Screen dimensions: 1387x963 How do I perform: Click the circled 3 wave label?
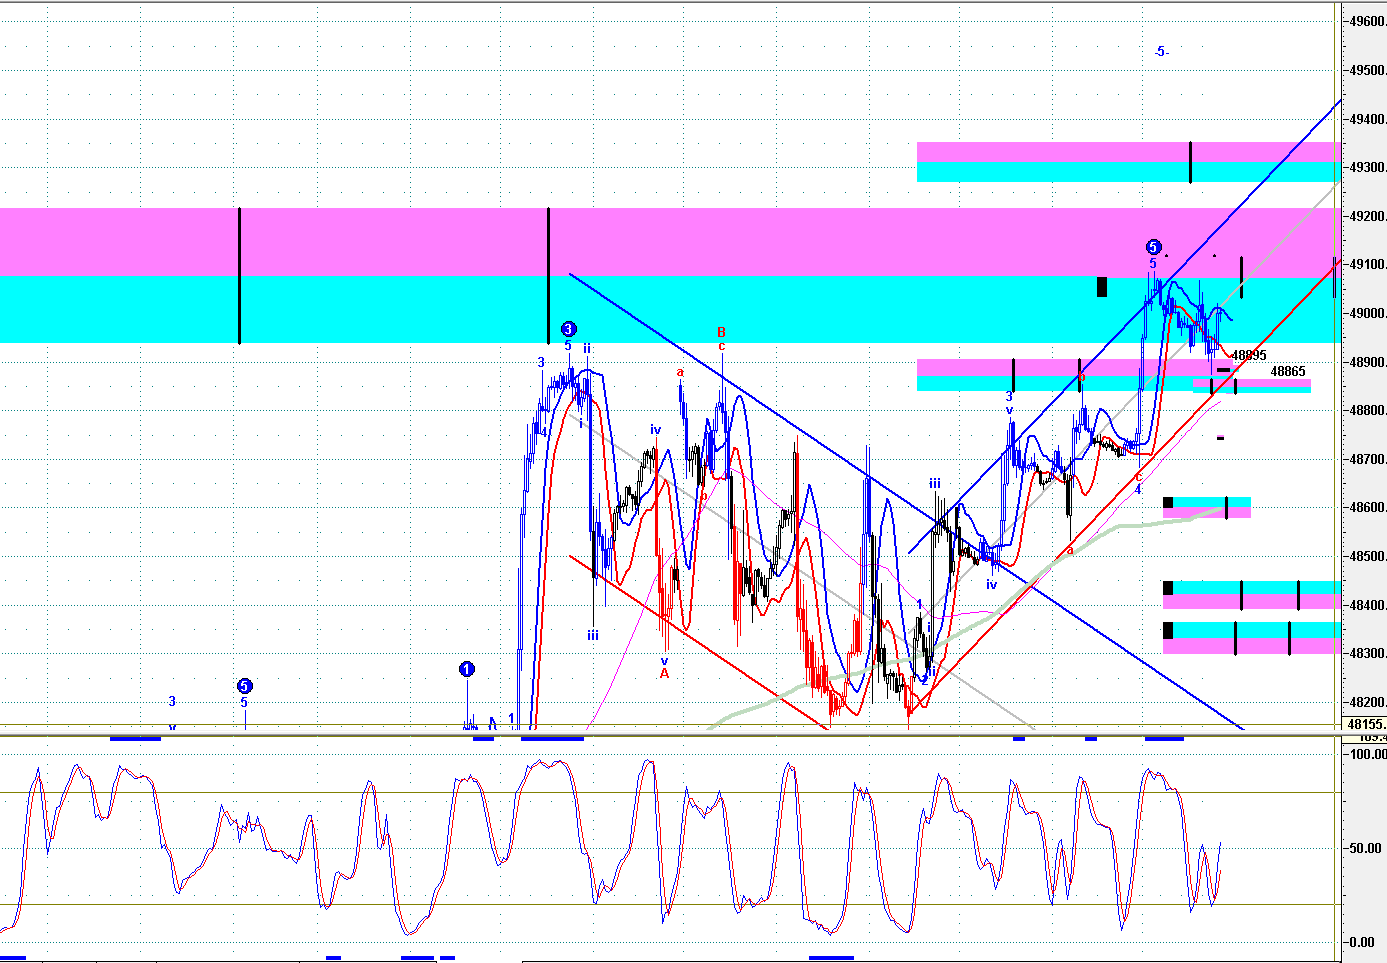pyautogui.click(x=568, y=329)
